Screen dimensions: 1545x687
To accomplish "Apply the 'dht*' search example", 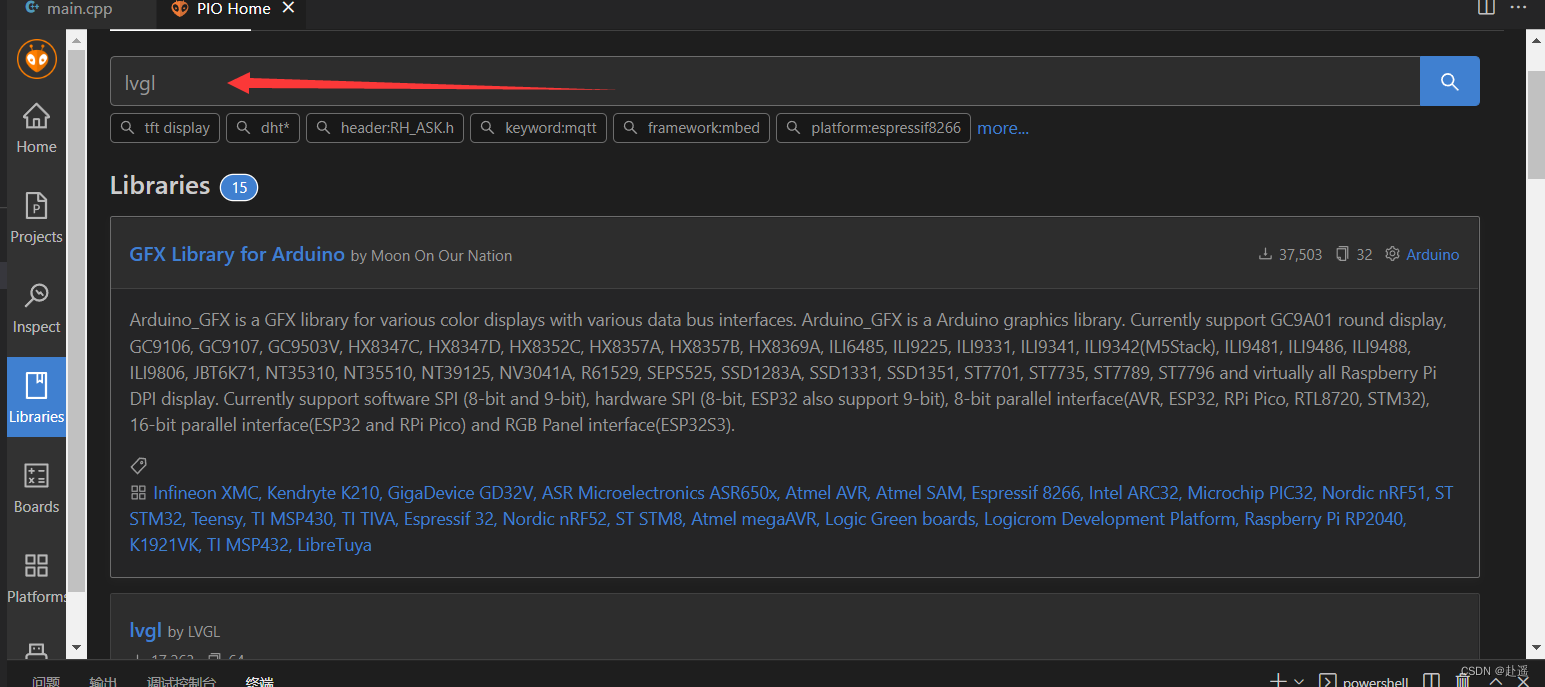I will coord(263,128).
